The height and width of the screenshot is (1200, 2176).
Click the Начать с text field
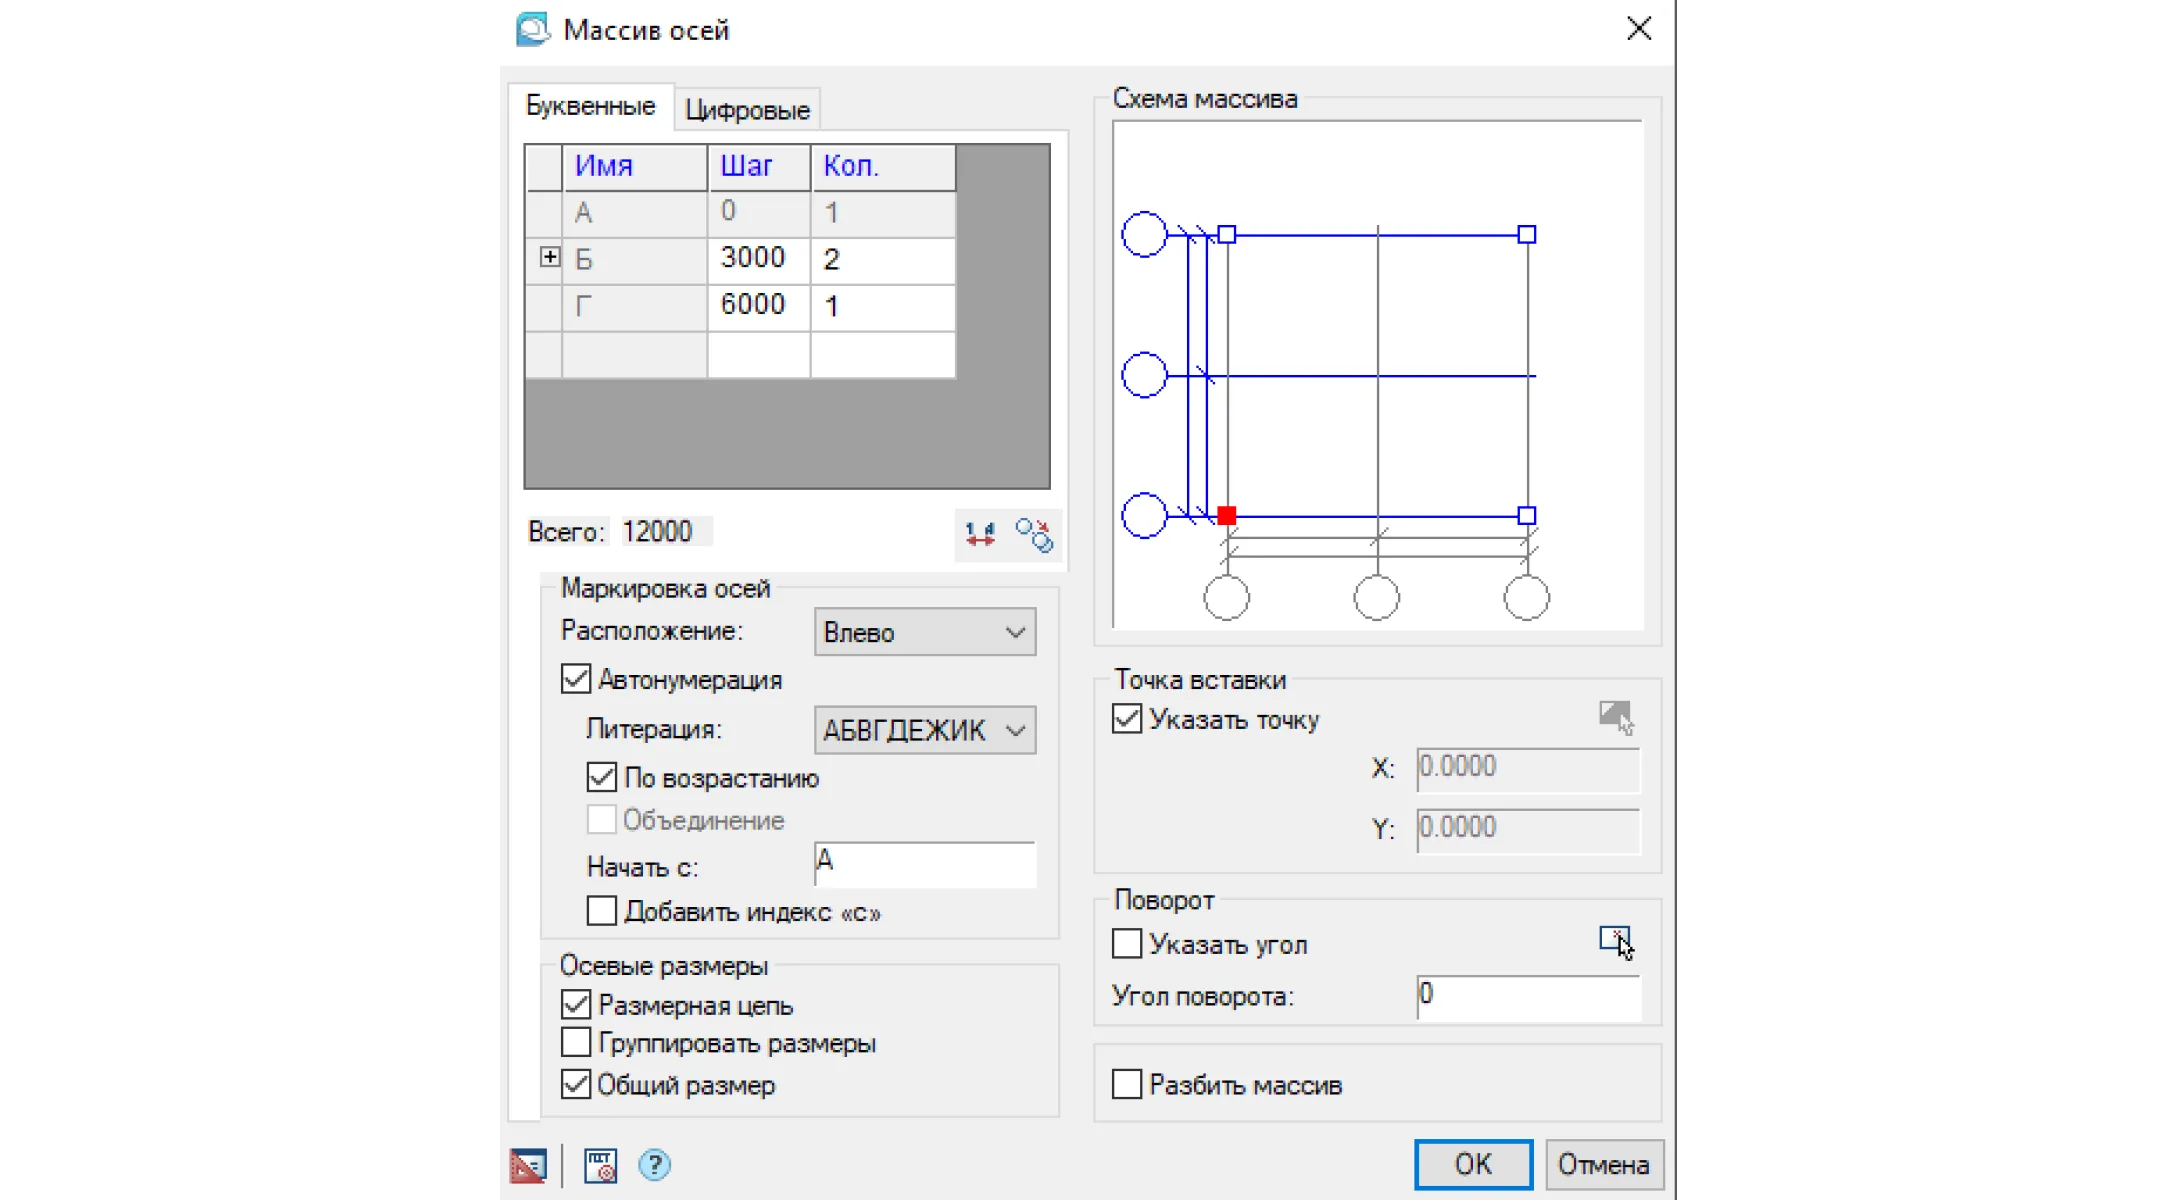(x=924, y=863)
